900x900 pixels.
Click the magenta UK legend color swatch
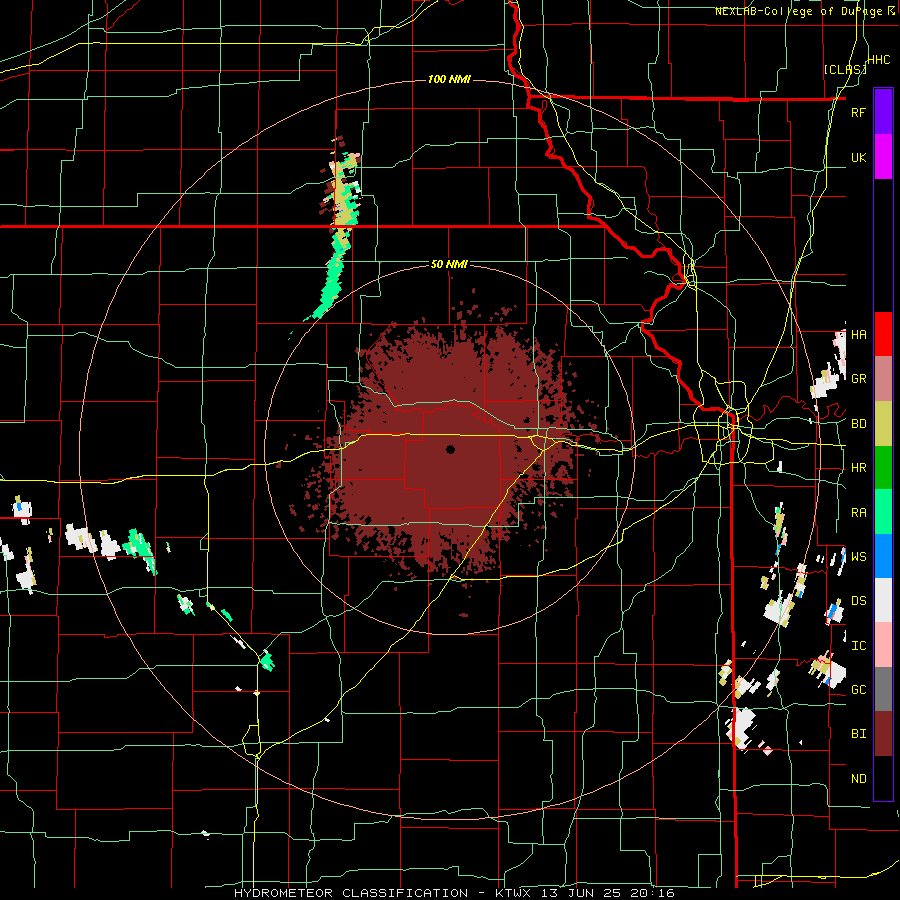pos(883,156)
